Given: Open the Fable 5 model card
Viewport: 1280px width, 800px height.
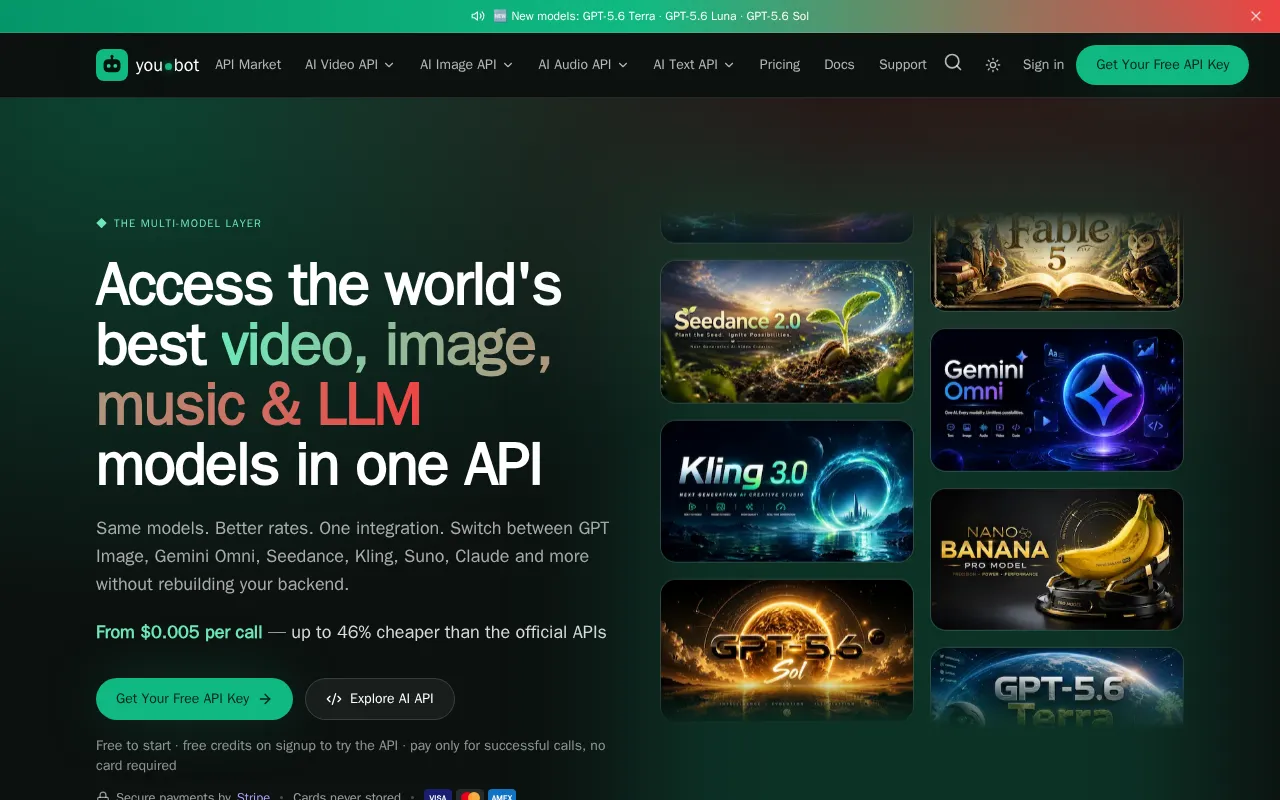Looking at the screenshot, I should point(1057,260).
